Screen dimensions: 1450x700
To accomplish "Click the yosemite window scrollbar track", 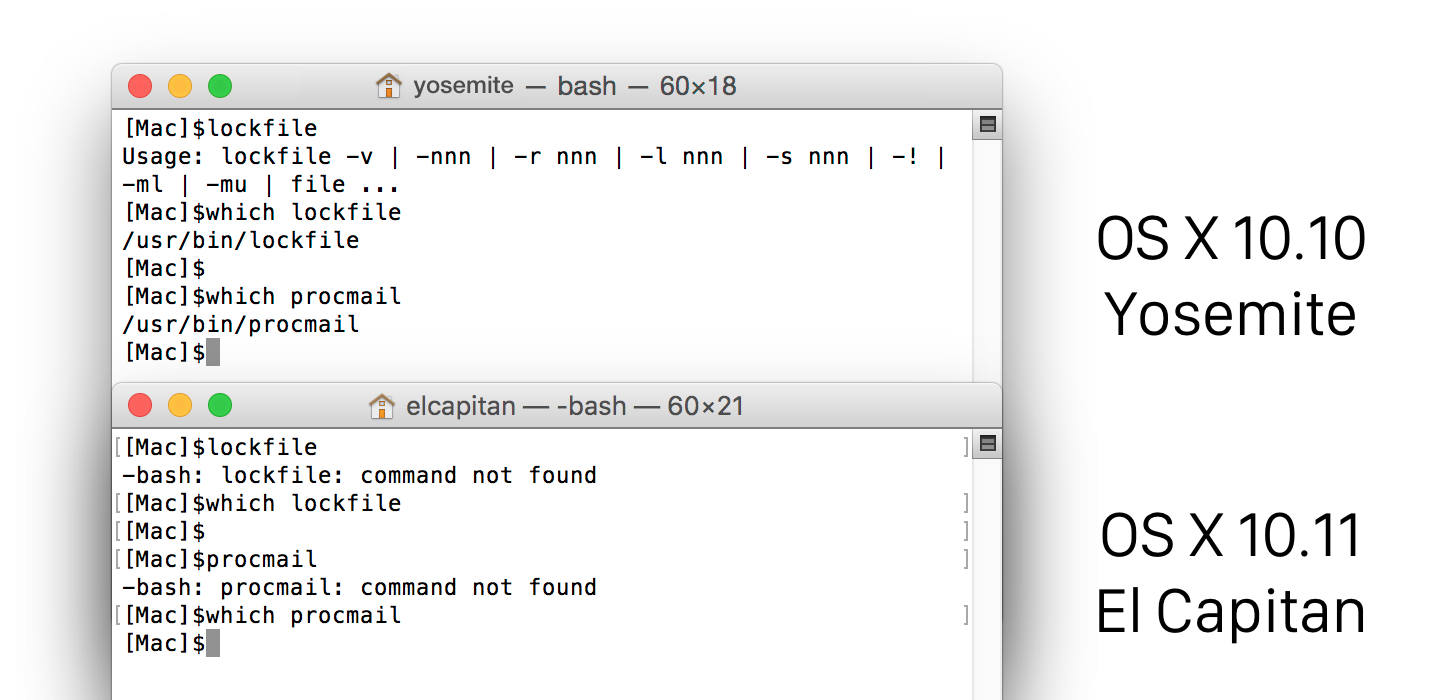I will [987, 260].
